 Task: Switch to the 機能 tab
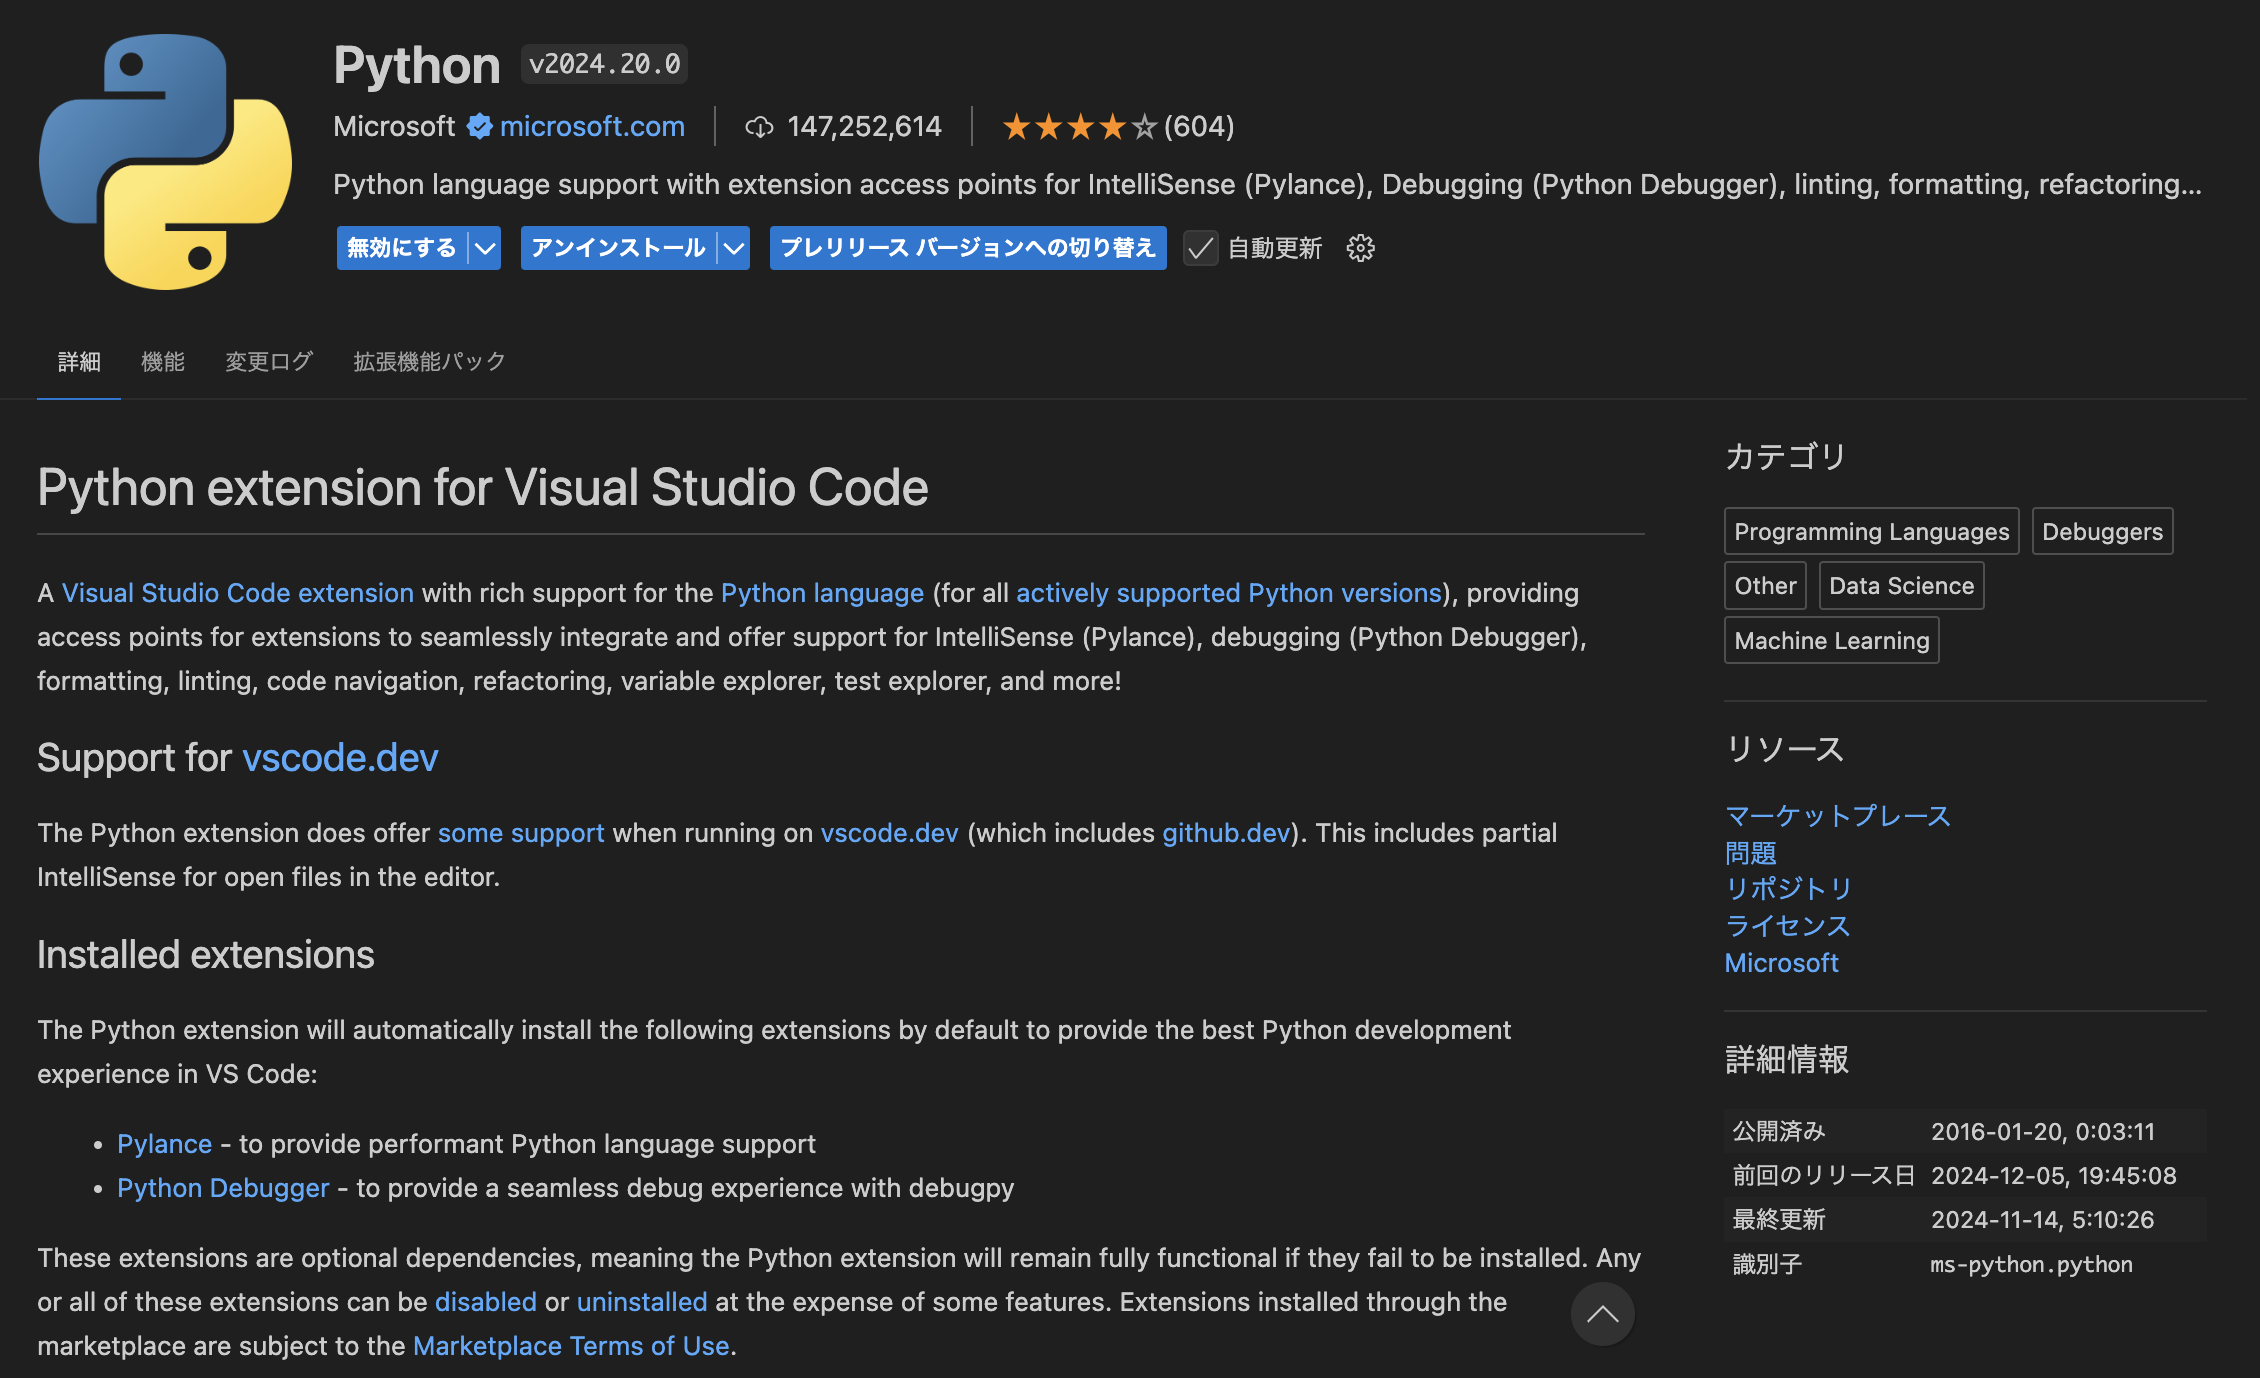(x=162, y=362)
